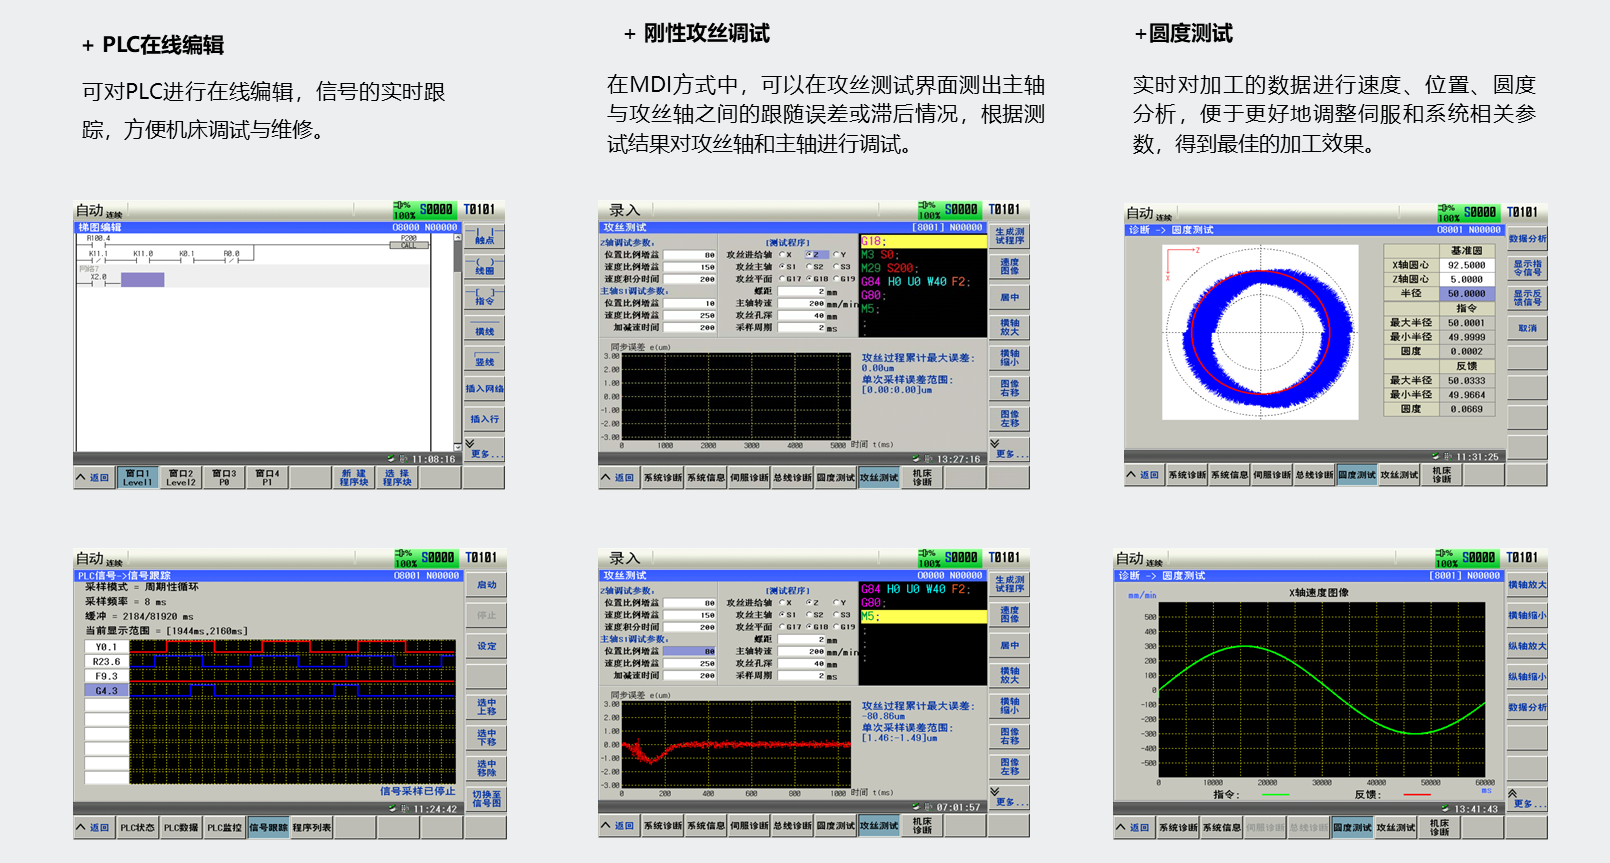Select the 触点 contact tool in ladder editor
The height and width of the screenshot is (863, 1610).
[484, 237]
